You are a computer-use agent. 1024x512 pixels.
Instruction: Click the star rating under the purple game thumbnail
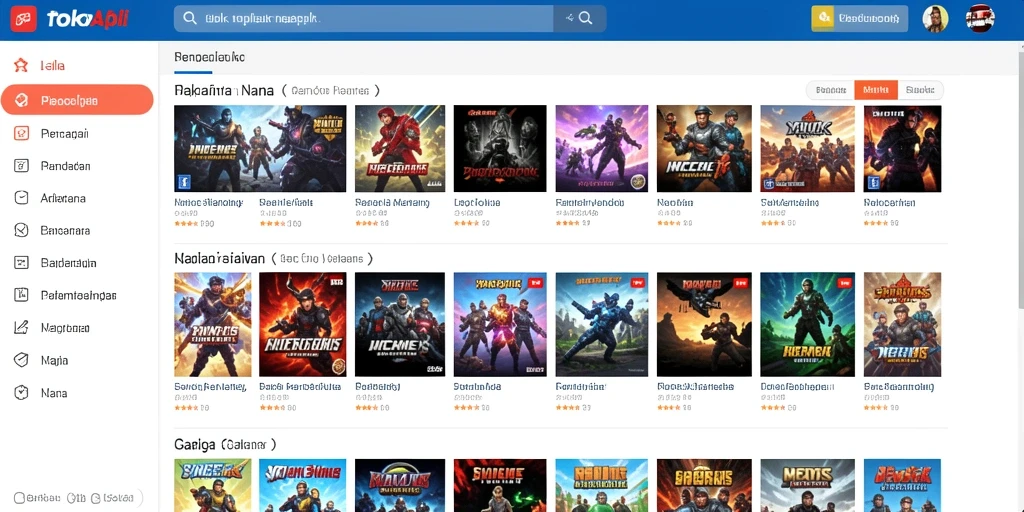568,223
